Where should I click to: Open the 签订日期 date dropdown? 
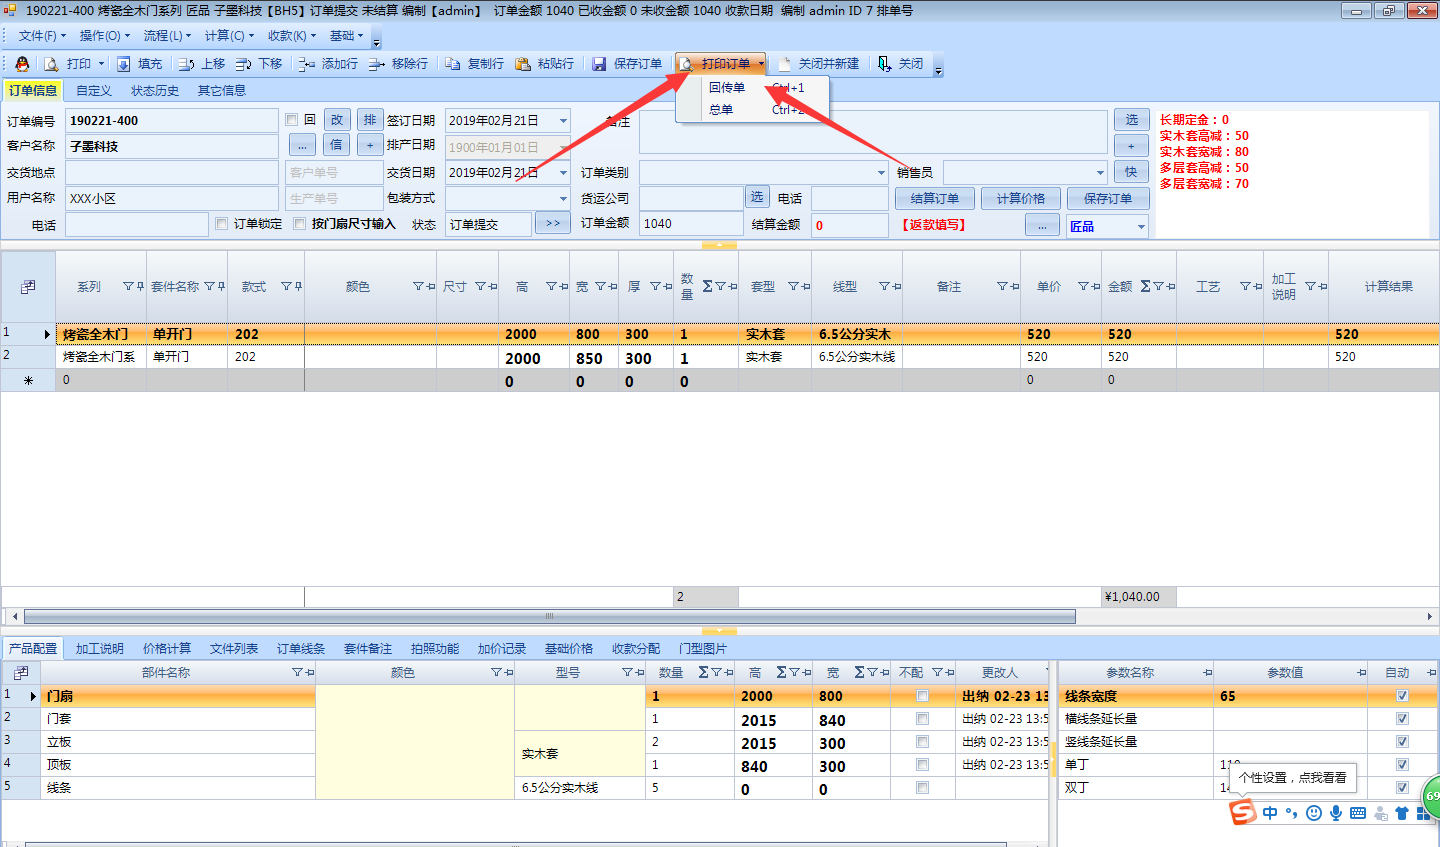pyautogui.click(x=563, y=121)
